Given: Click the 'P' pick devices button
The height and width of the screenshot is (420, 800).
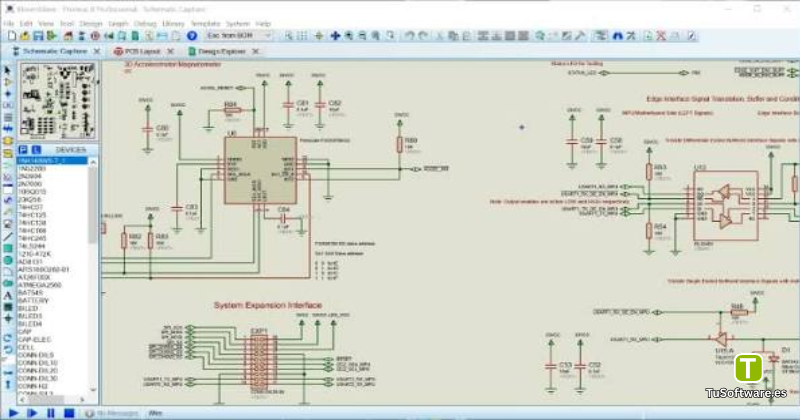Looking at the screenshot, I should (x=22, y=150).
